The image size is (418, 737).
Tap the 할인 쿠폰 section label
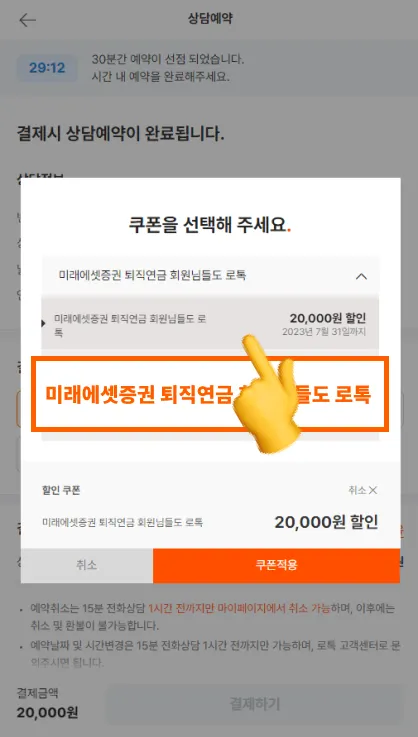61,490
